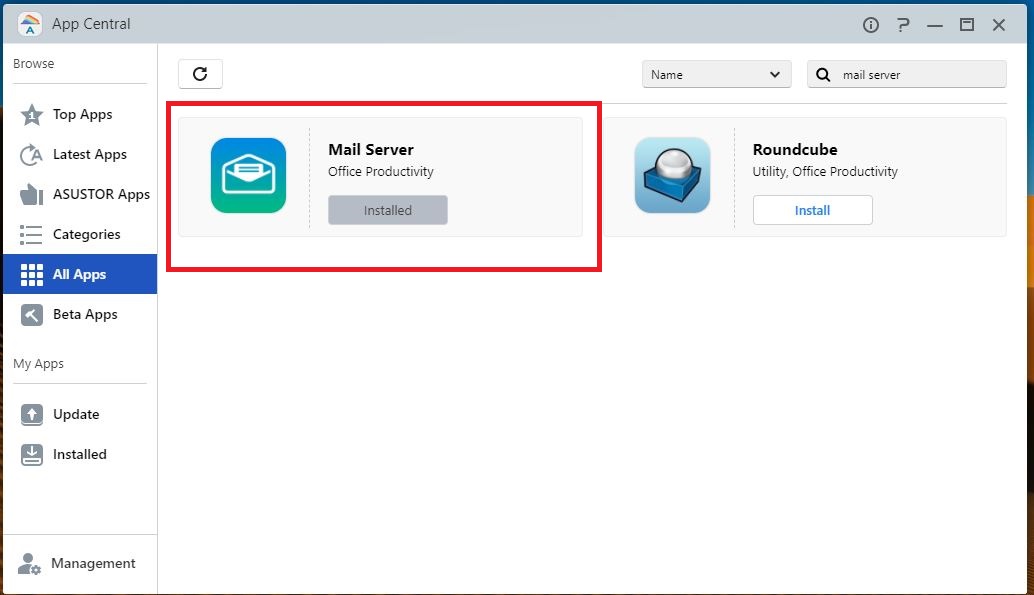Click the Management user-gear icon
This screenshot has width=1034, height=595.
pos(29,564)
